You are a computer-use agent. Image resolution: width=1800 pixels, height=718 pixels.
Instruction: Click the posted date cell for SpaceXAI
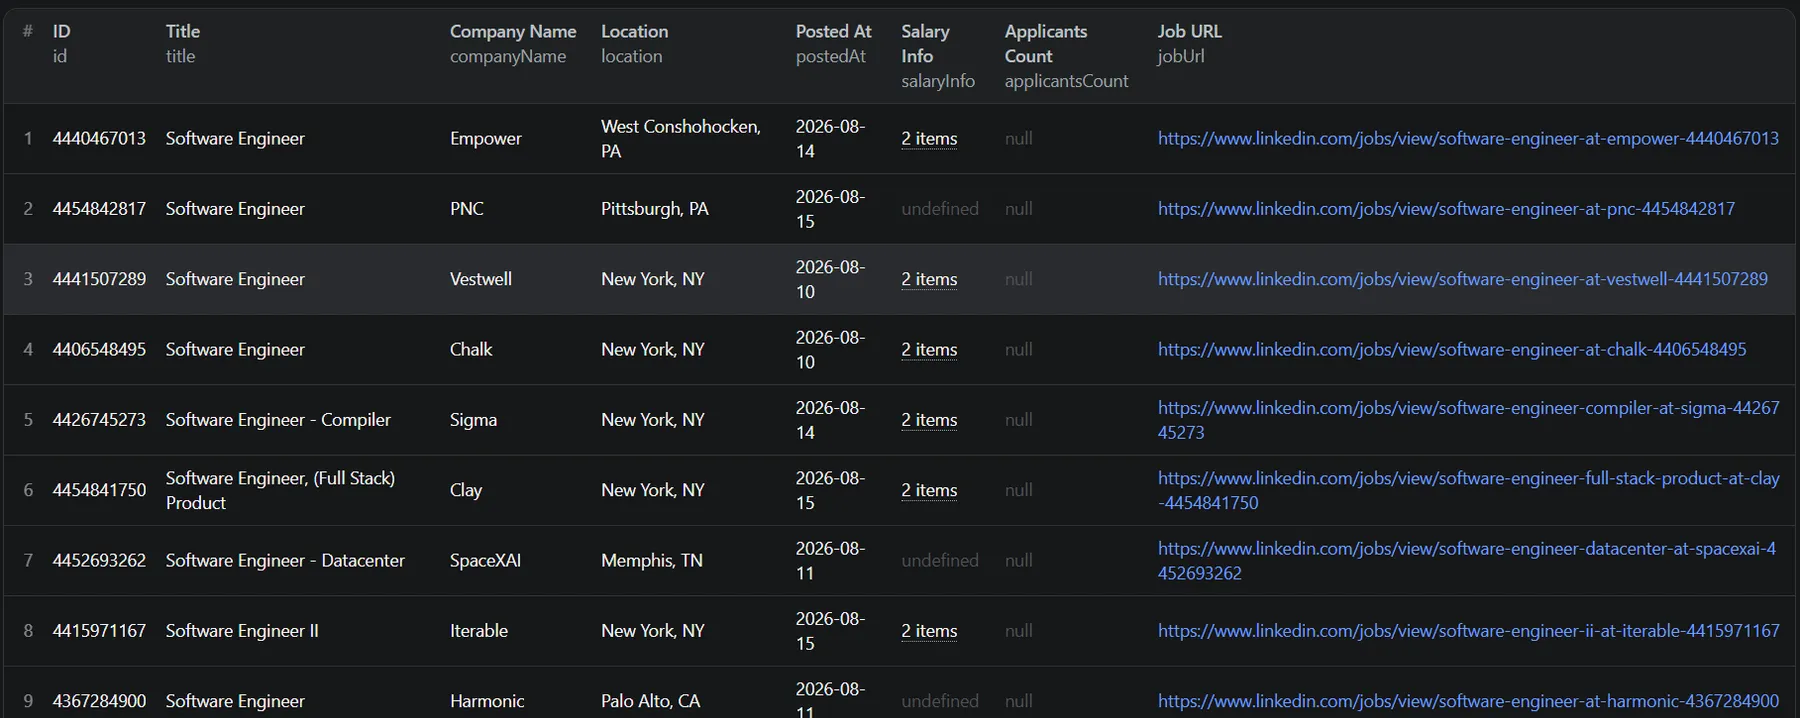pos(830,560)
